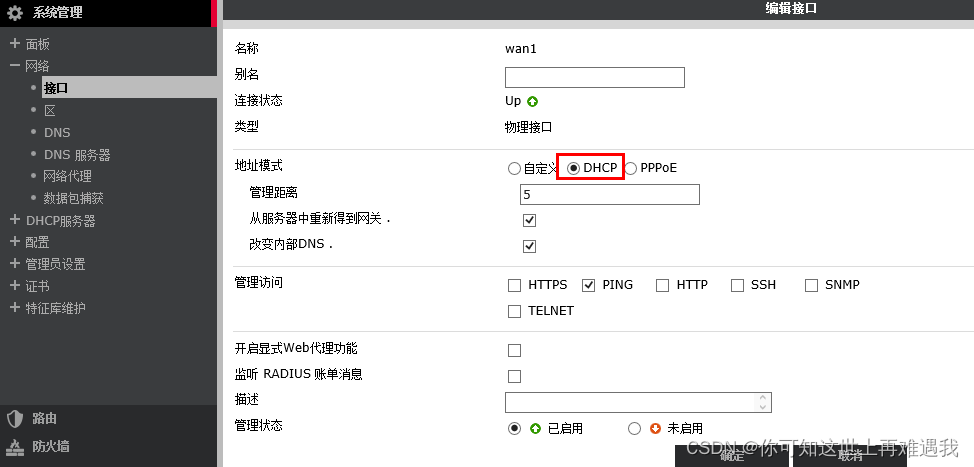Click the 防火墙 icon in sidebar
The height and width of the screenshot is (467, 974).
pos(14,447)
